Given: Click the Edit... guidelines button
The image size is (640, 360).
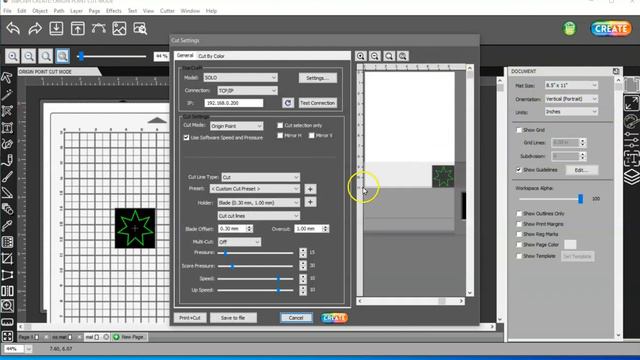Looking at the screenshot, I should (x=582, y=170).
